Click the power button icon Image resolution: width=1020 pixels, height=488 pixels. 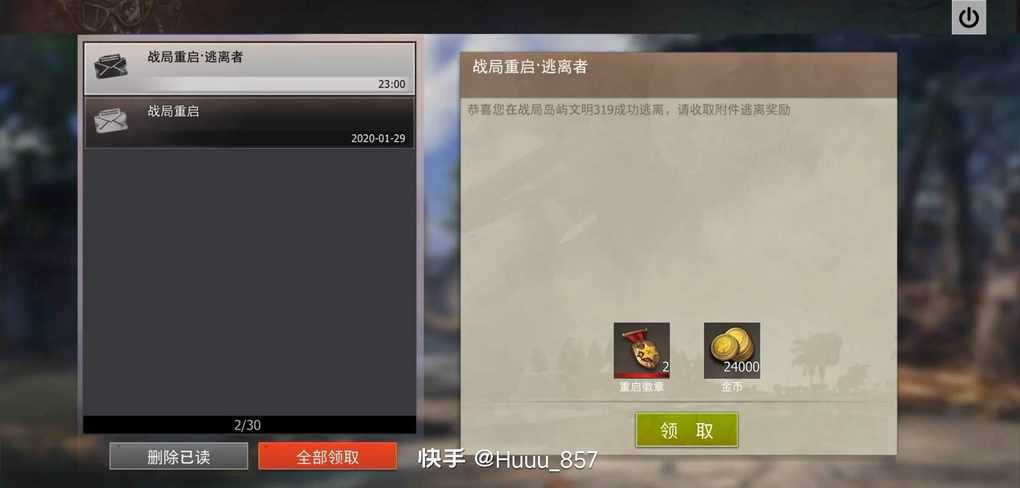point(969,18)
